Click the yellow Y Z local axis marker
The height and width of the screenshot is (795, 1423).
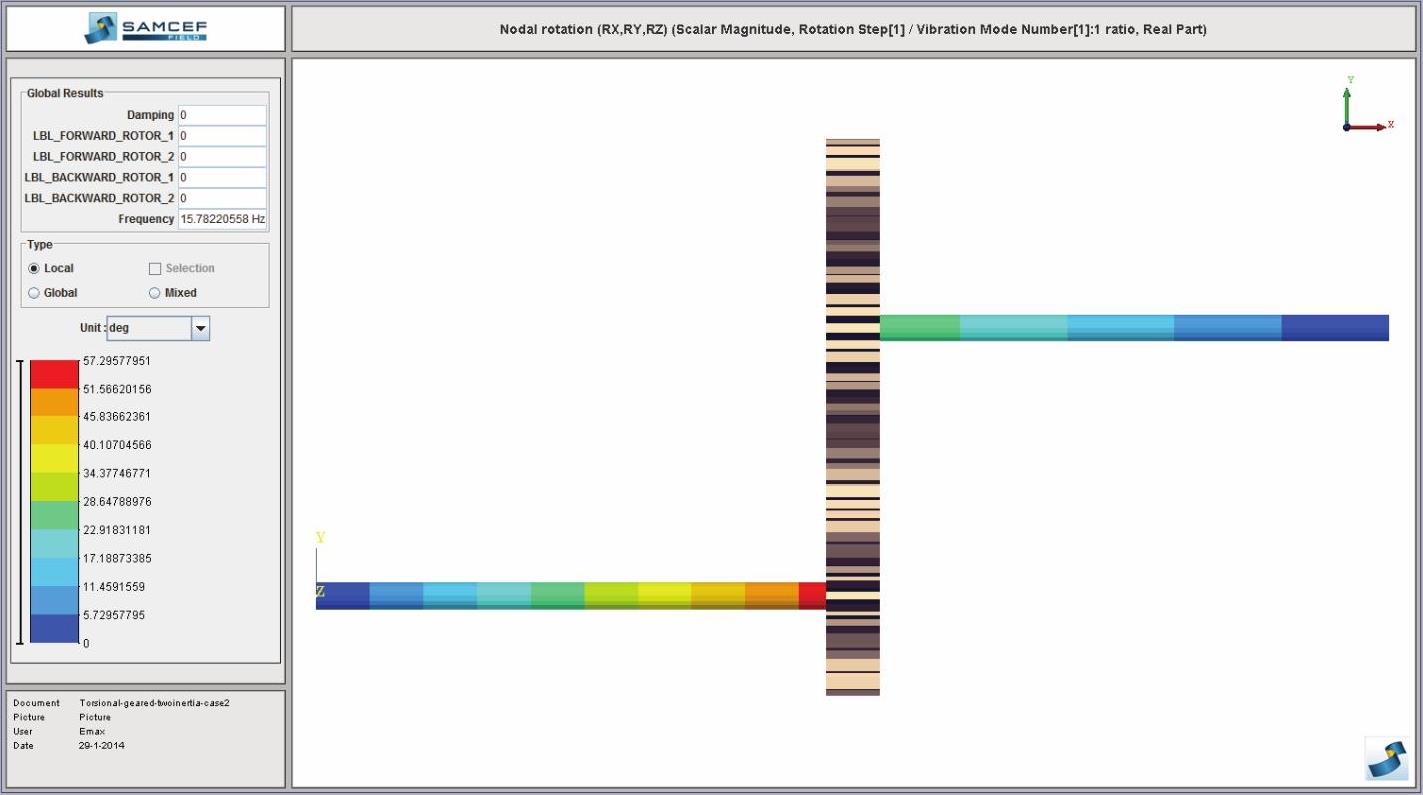point(320,565)
